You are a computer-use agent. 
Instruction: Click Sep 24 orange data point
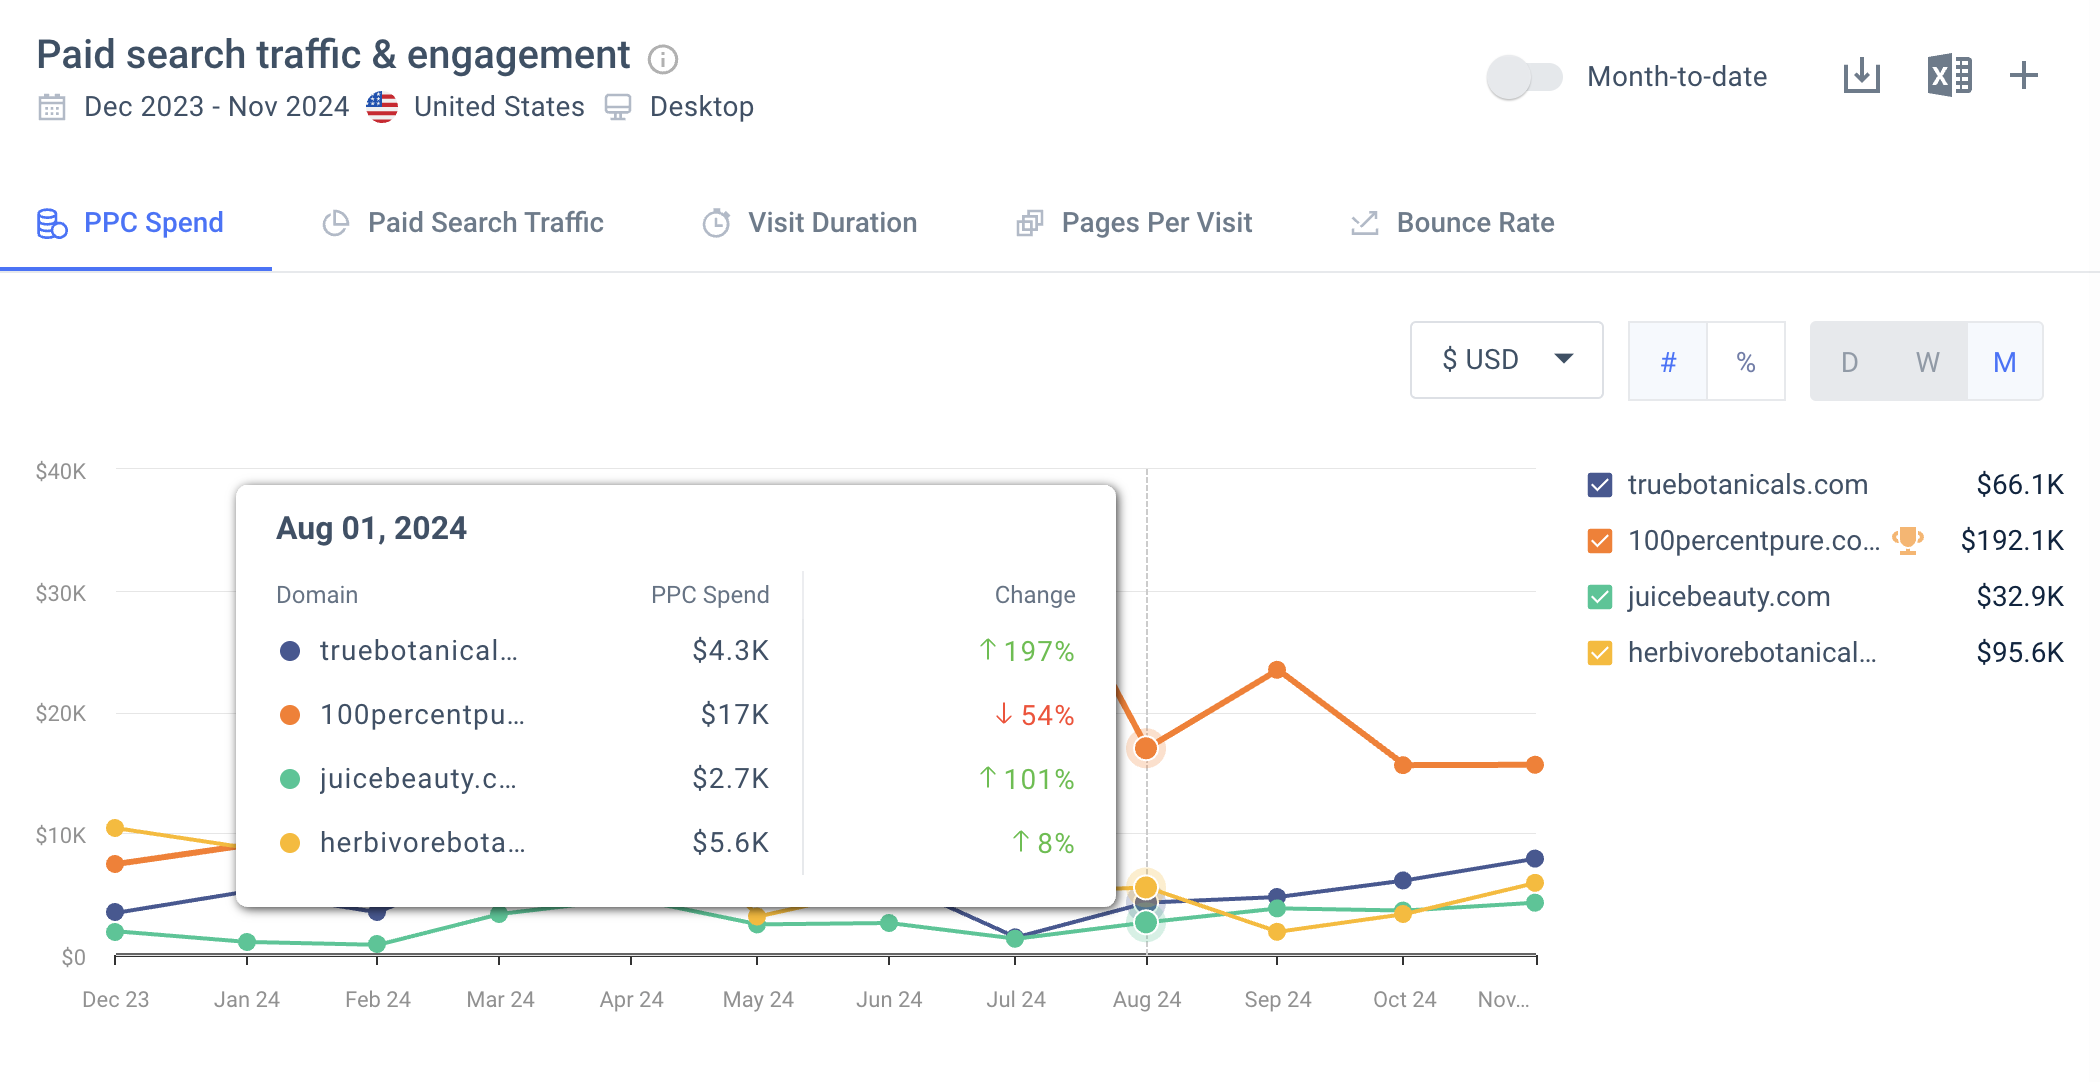coord(1277,670)
